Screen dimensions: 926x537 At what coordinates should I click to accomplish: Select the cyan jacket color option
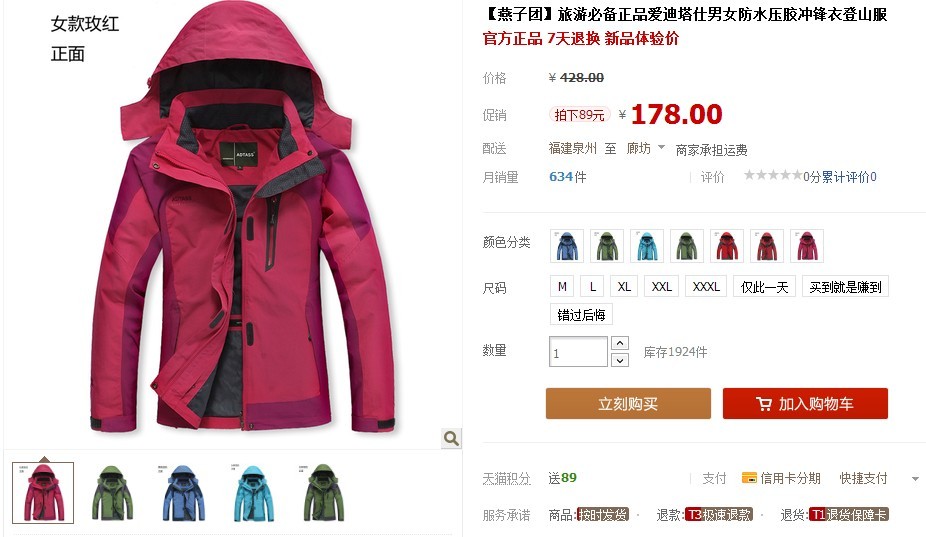(x=647, y=246)
